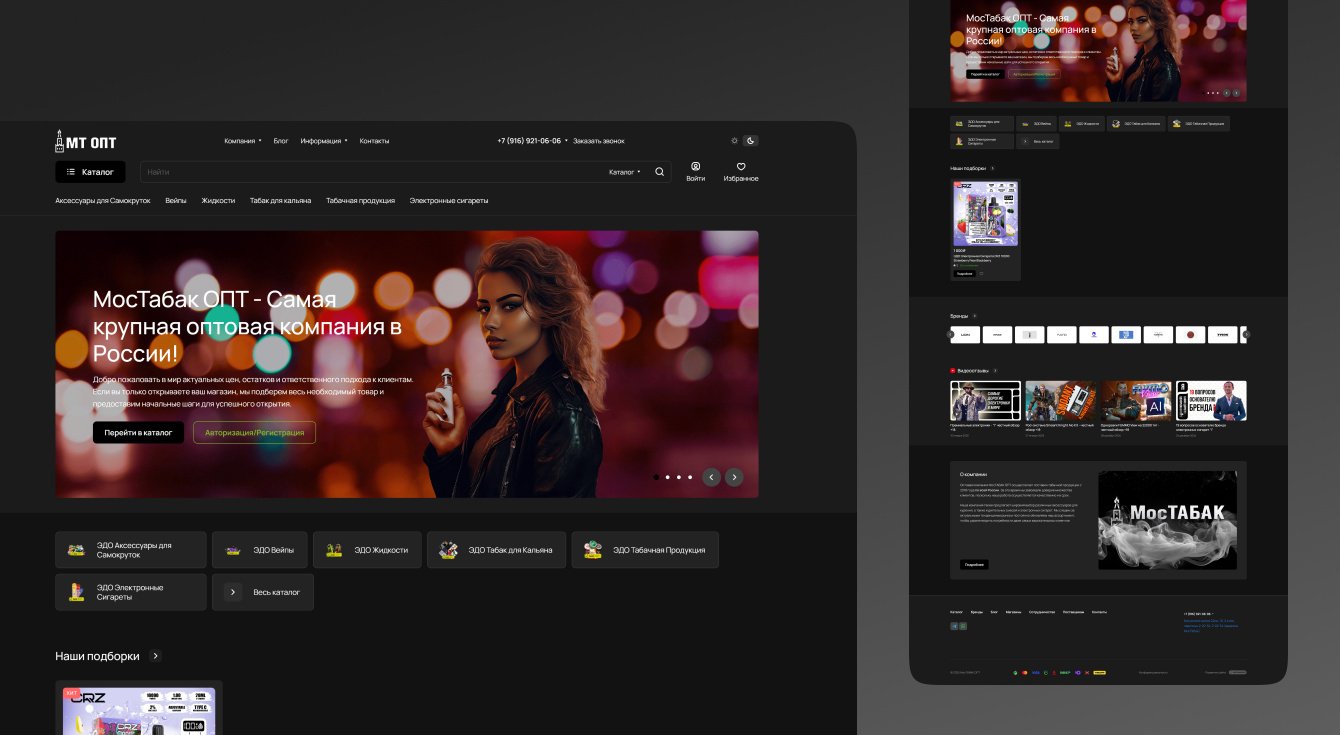Viewport: 1340px width, 735px height.
Task: Advance to the next hero banner slide
Action: tap(734, 477)
